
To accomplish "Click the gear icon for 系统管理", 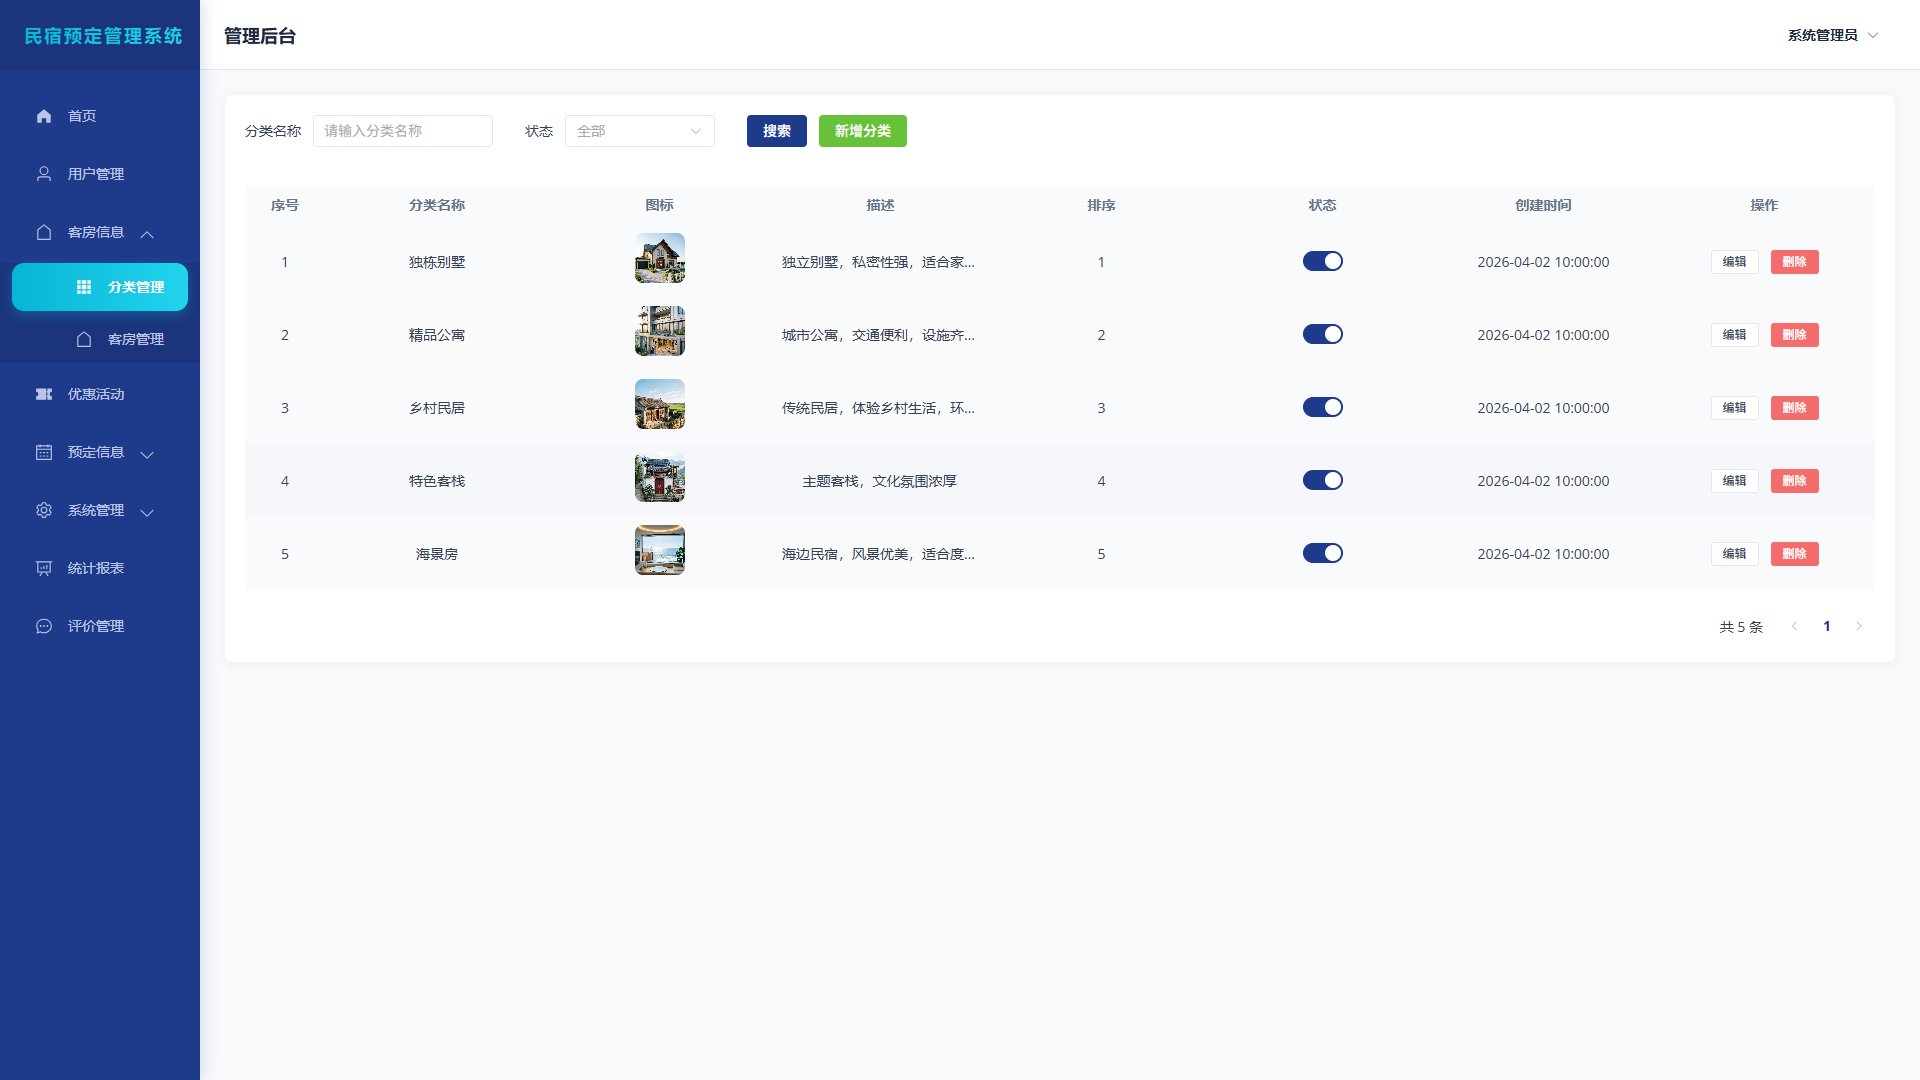I will (x=44, y=510).
